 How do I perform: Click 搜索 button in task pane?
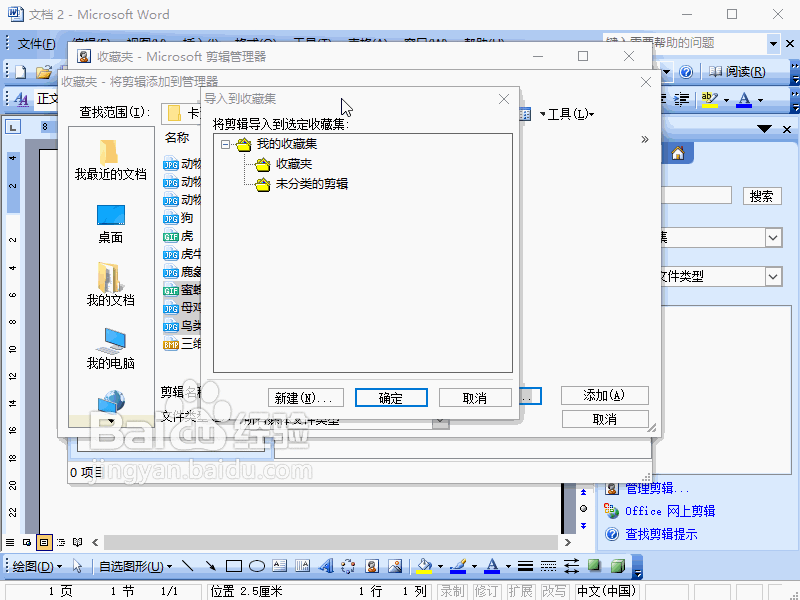[x=762, y=196]
